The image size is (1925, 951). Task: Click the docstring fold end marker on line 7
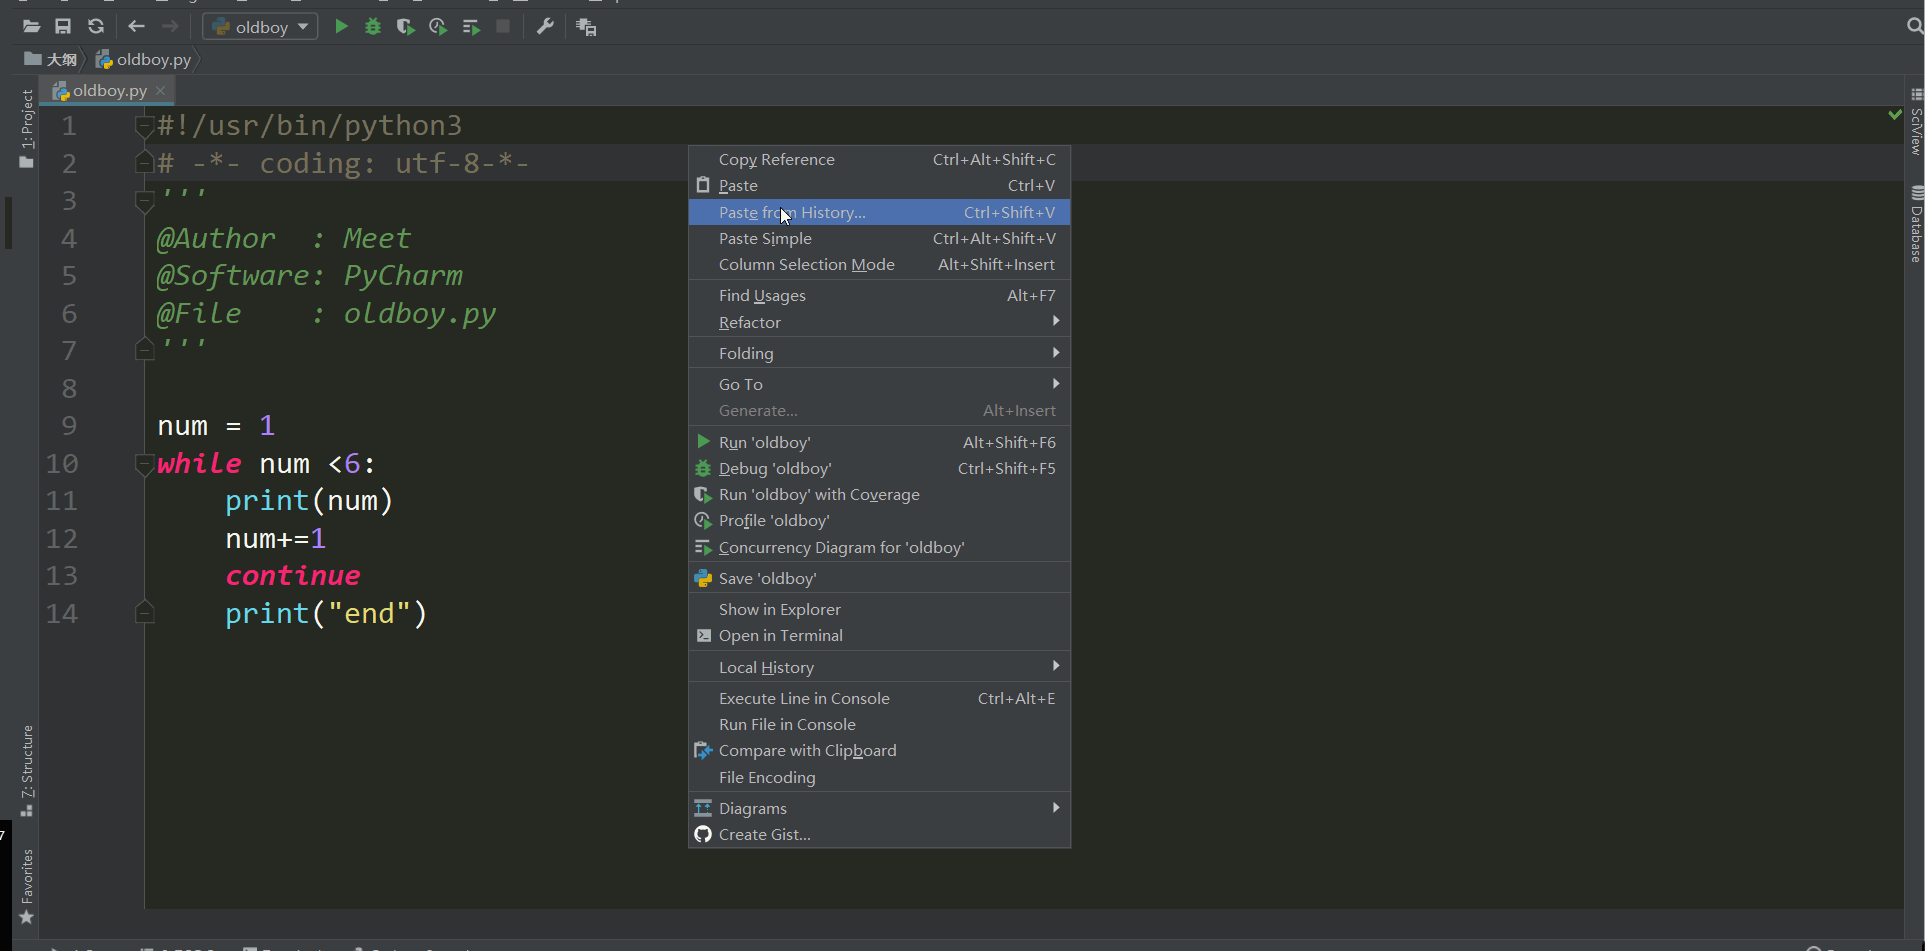(x=144, y=349)
